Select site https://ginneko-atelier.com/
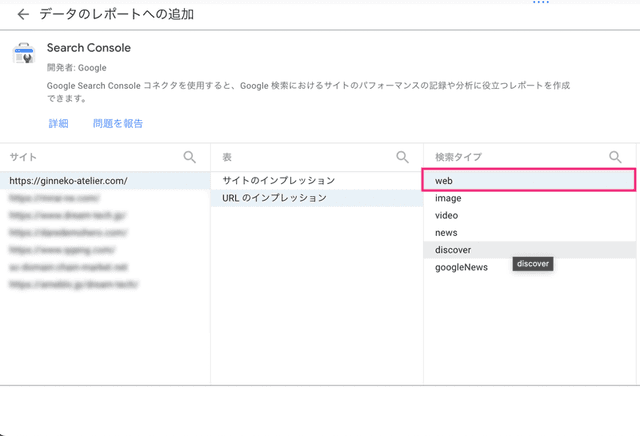This screenshot has height=436, width=640. tap(105, 180)
